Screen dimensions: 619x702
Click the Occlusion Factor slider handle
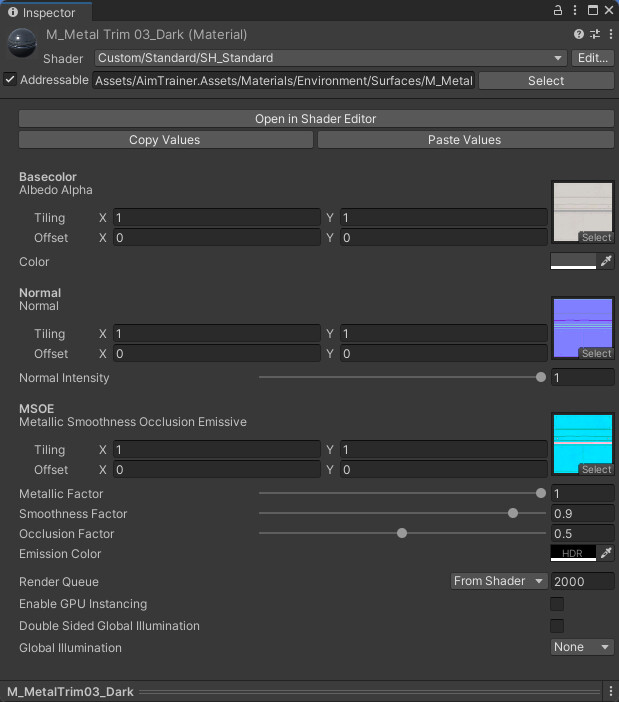(x=402, y=533)
